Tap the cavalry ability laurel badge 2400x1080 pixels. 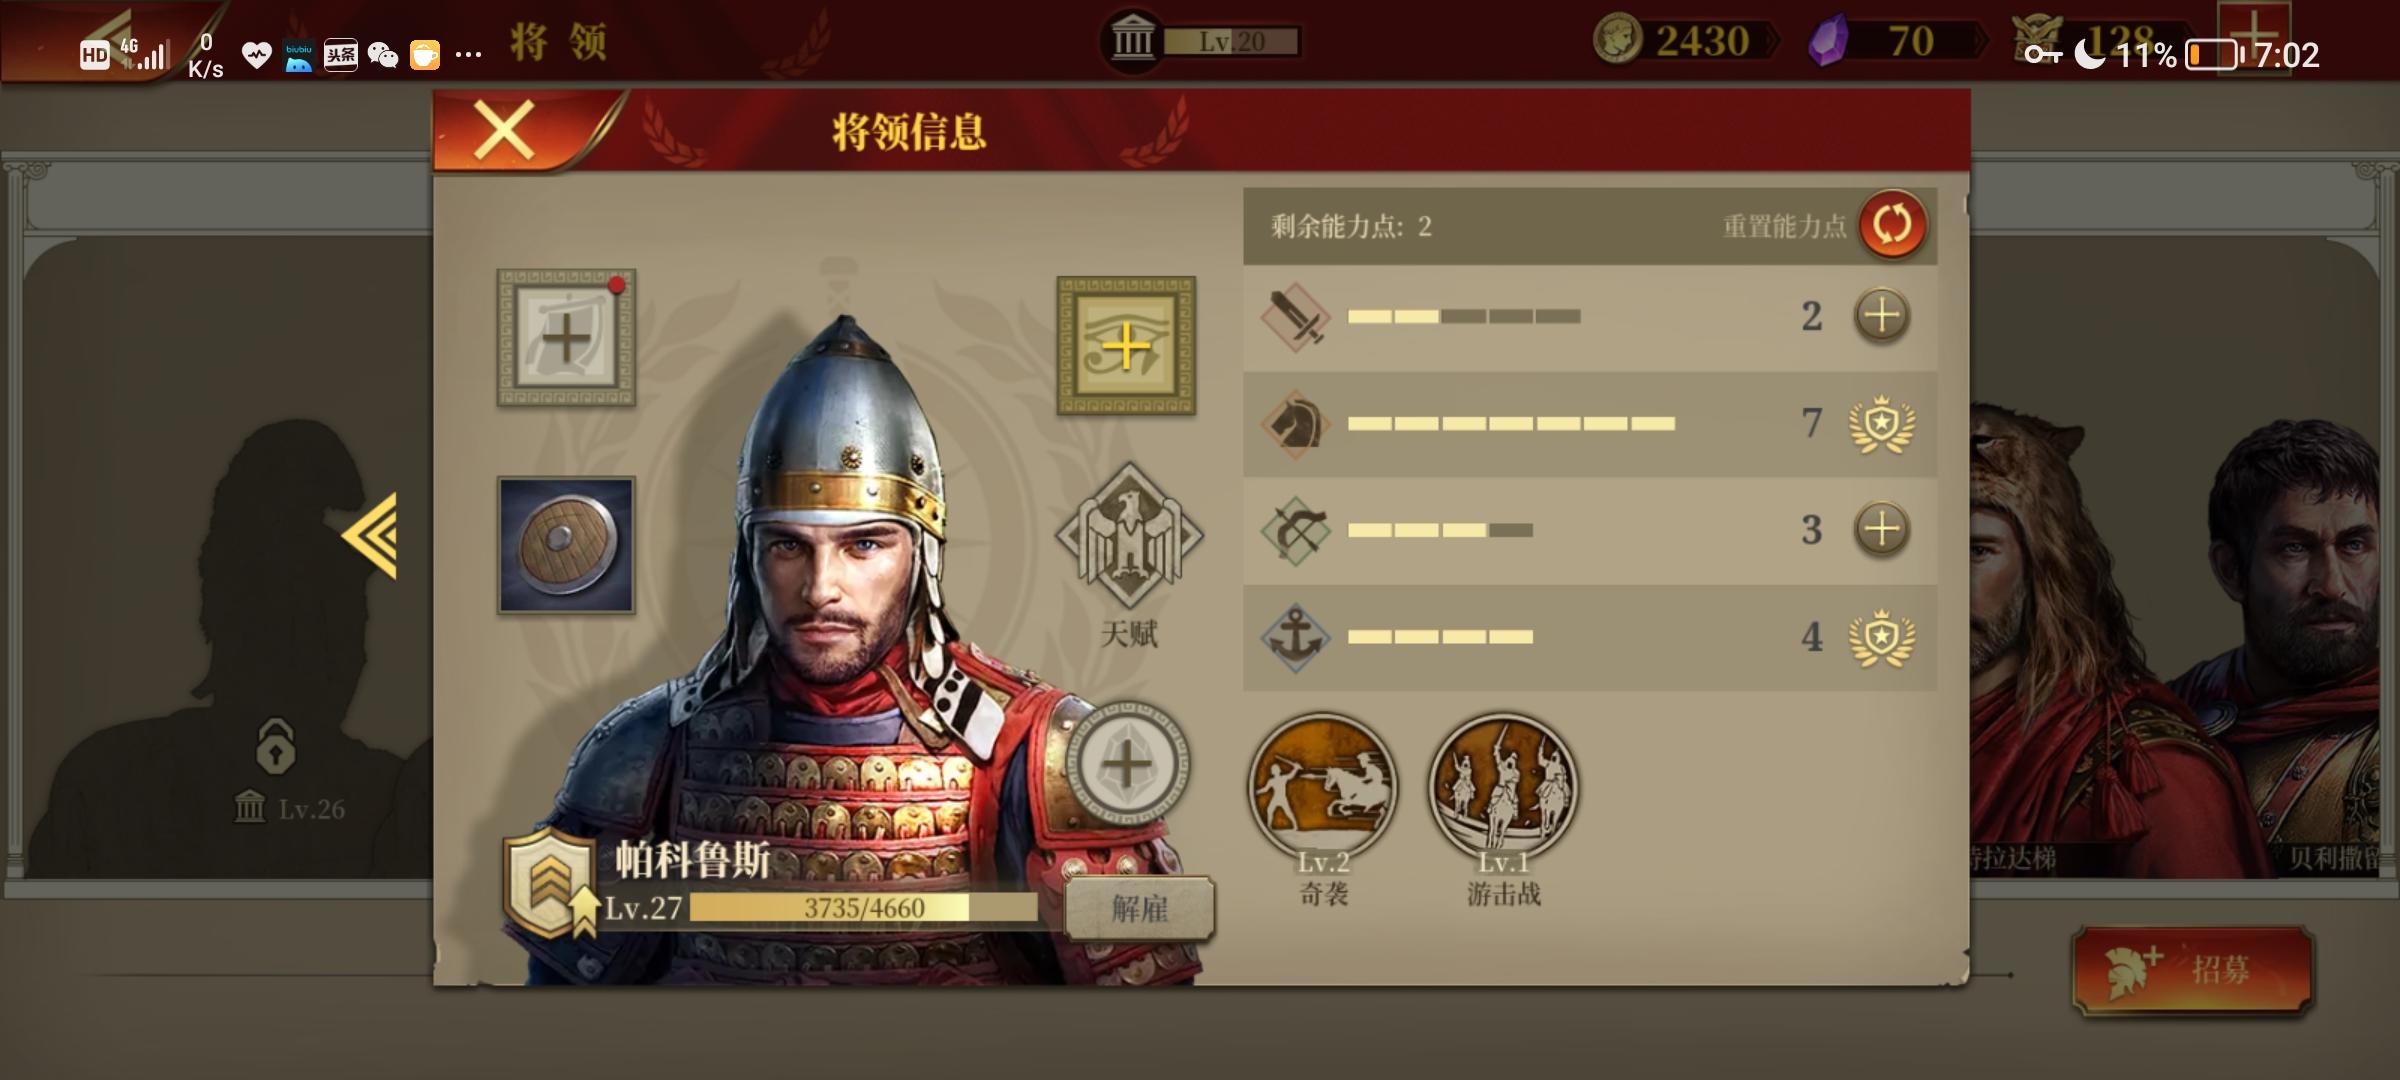click(x=1882, y=423)
